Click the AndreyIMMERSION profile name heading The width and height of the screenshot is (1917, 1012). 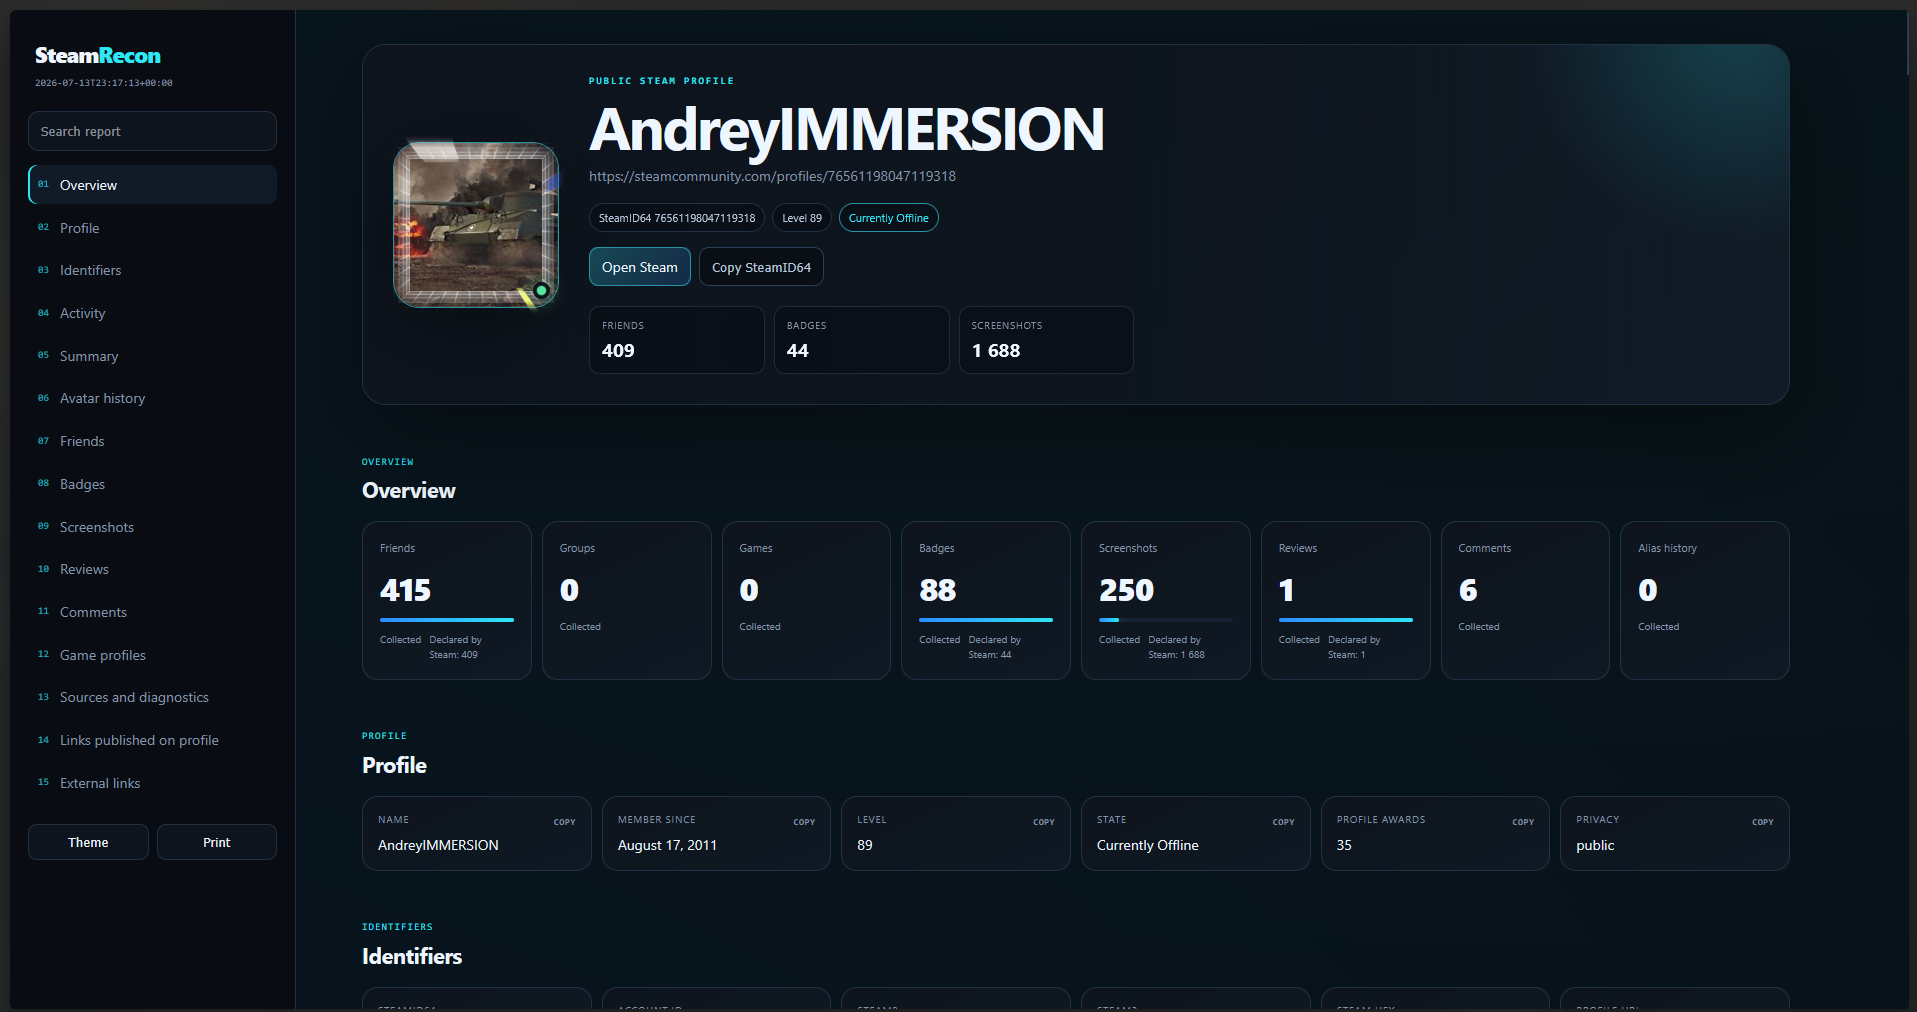[x=847, y=130]
